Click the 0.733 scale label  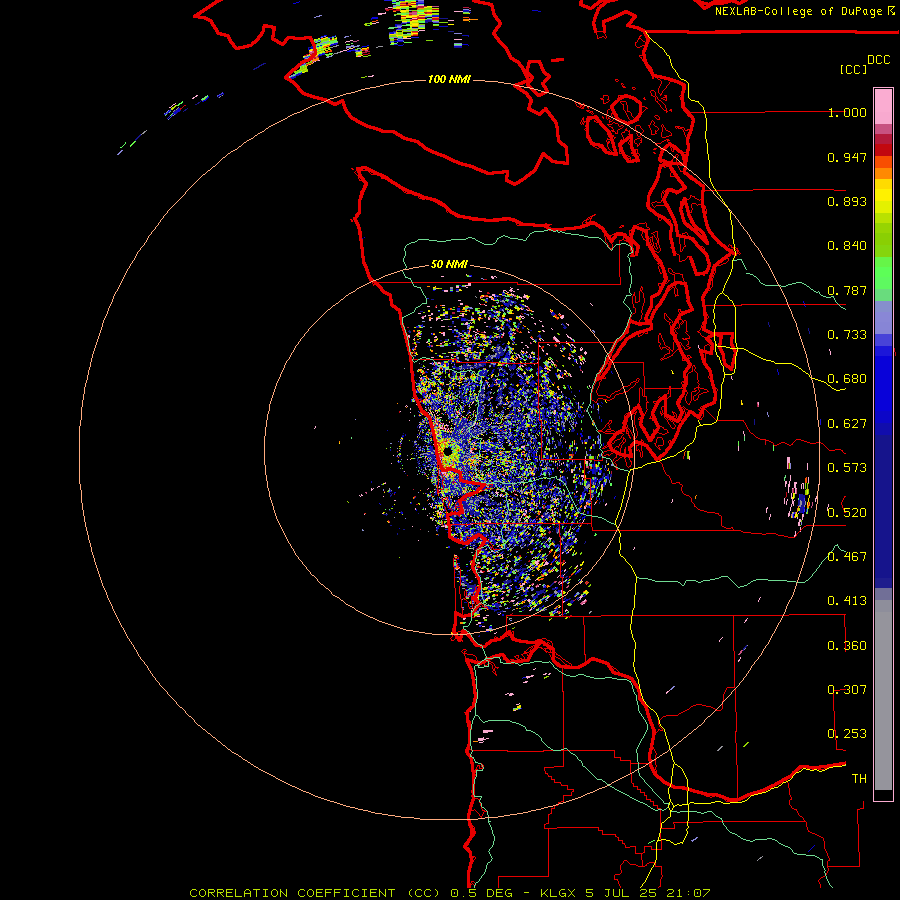[847, 335]
